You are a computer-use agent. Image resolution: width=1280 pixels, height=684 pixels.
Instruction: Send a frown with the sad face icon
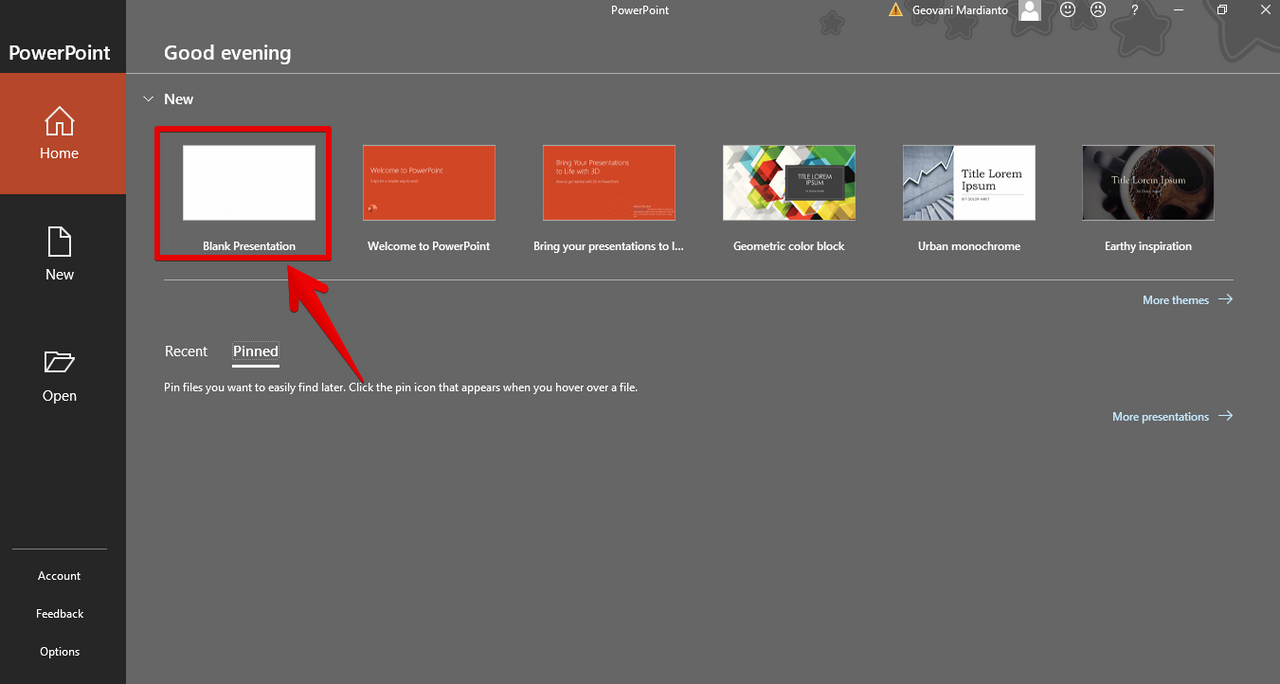tap(1098, 10)
